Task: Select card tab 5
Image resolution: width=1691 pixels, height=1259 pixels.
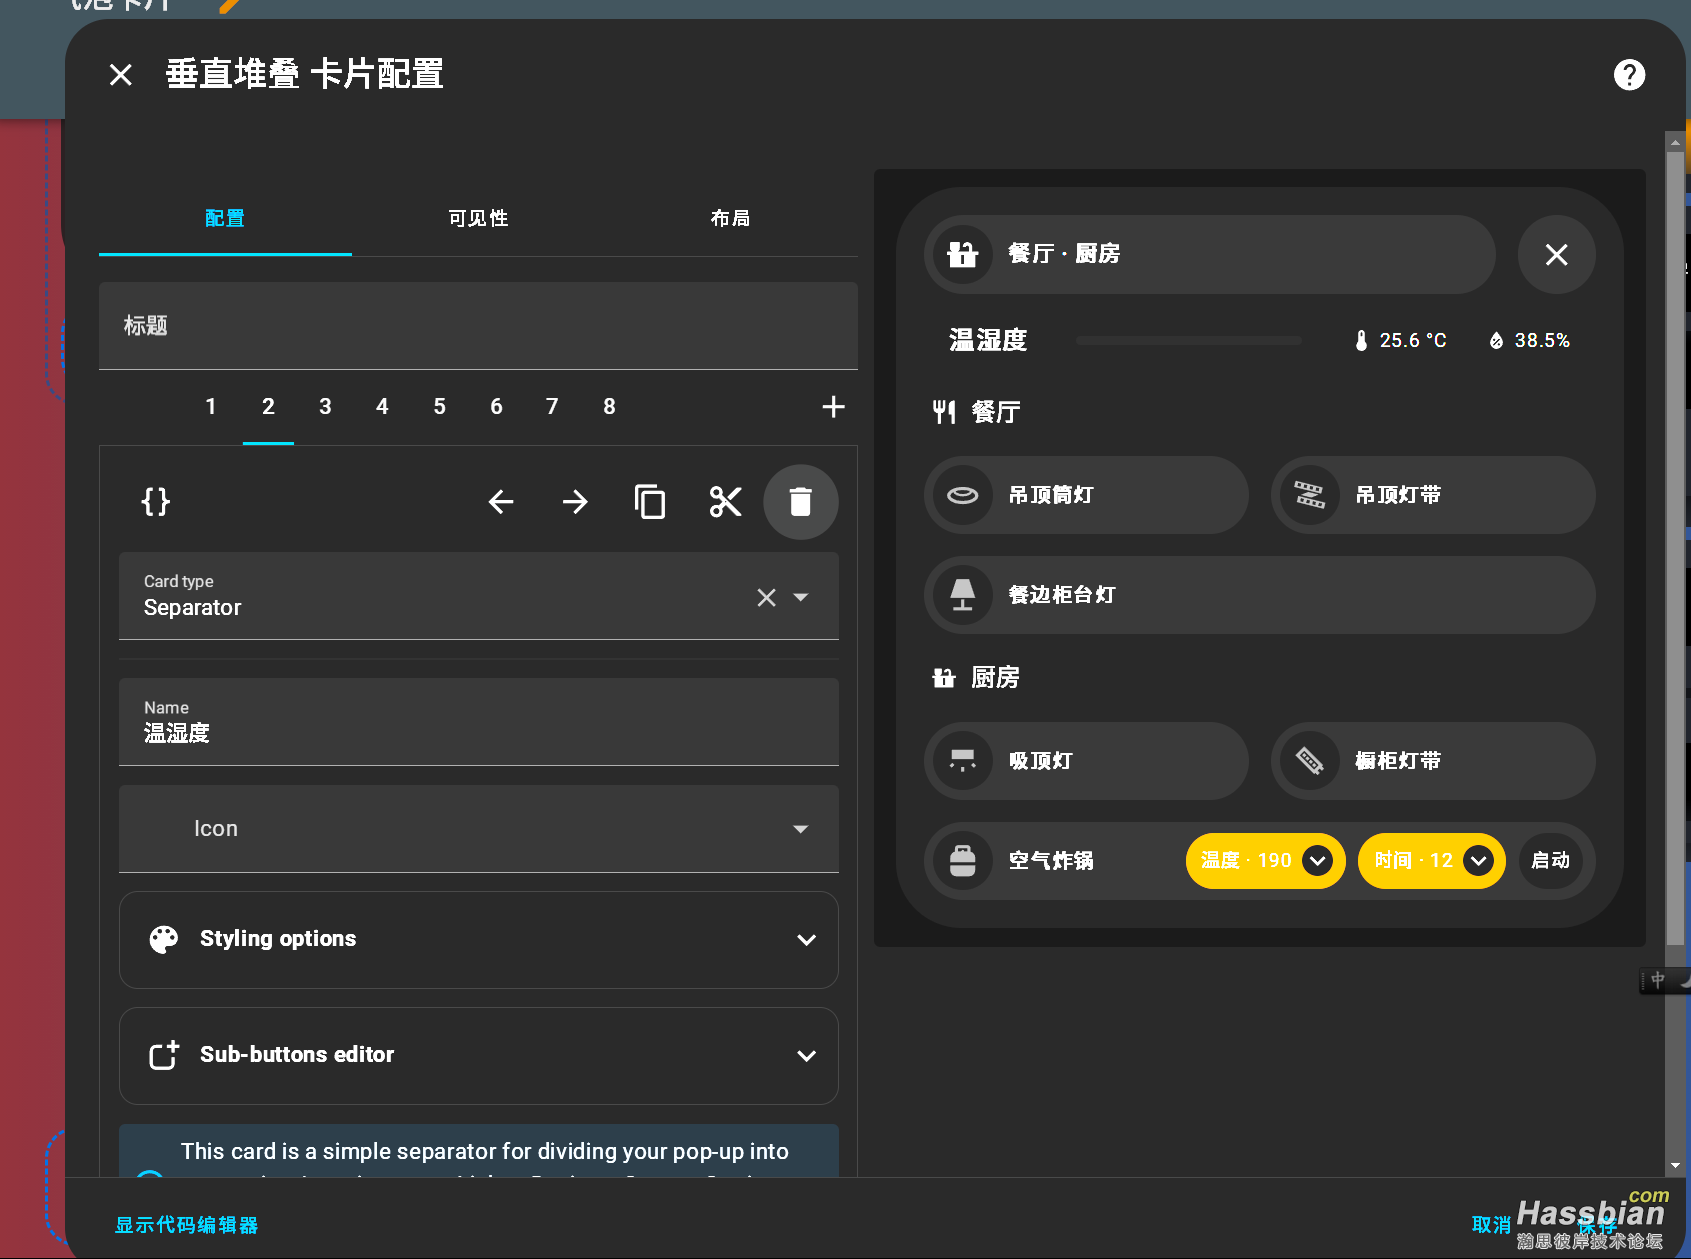Action: (x=439, y=407)
